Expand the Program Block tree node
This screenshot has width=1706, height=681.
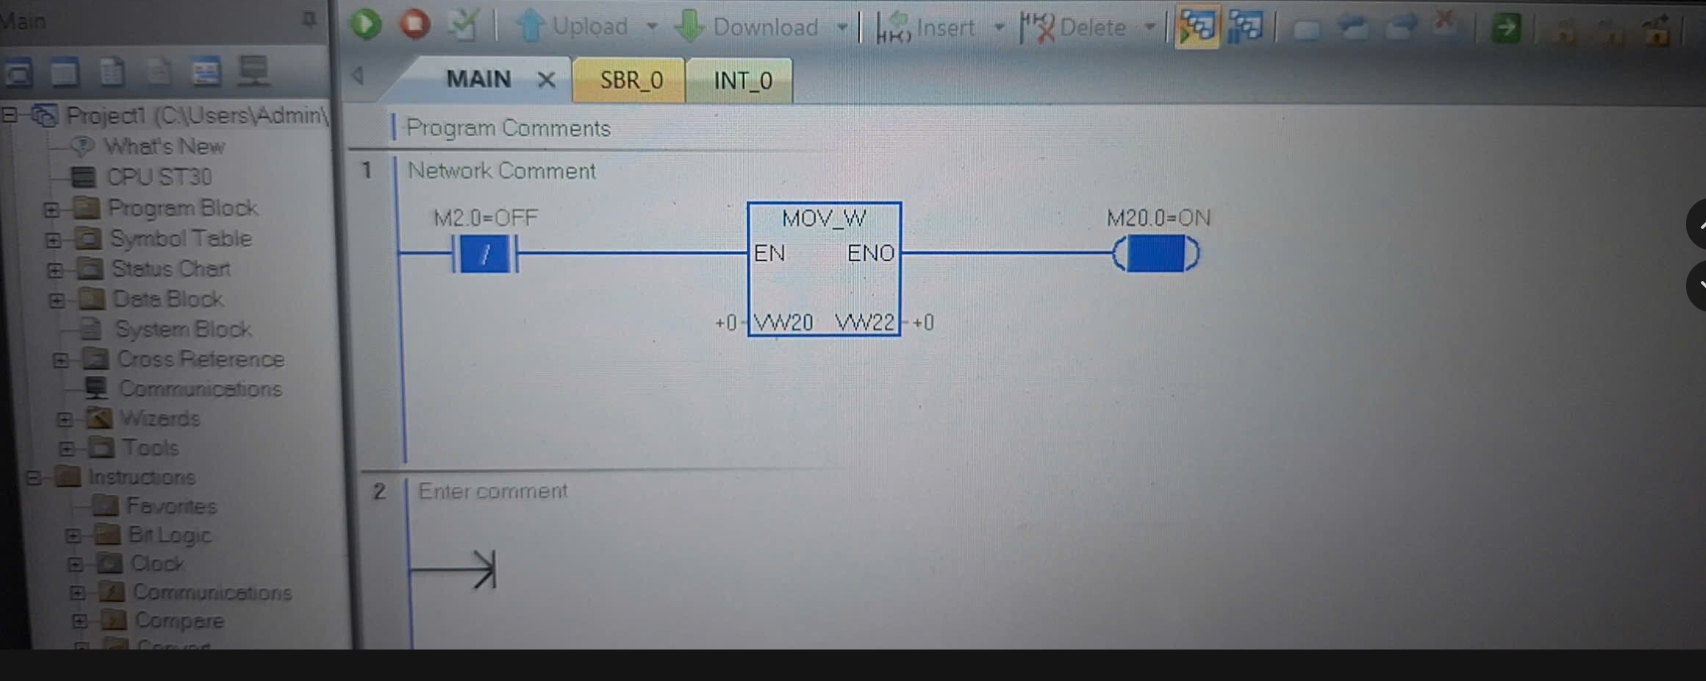tap(51, 209)
